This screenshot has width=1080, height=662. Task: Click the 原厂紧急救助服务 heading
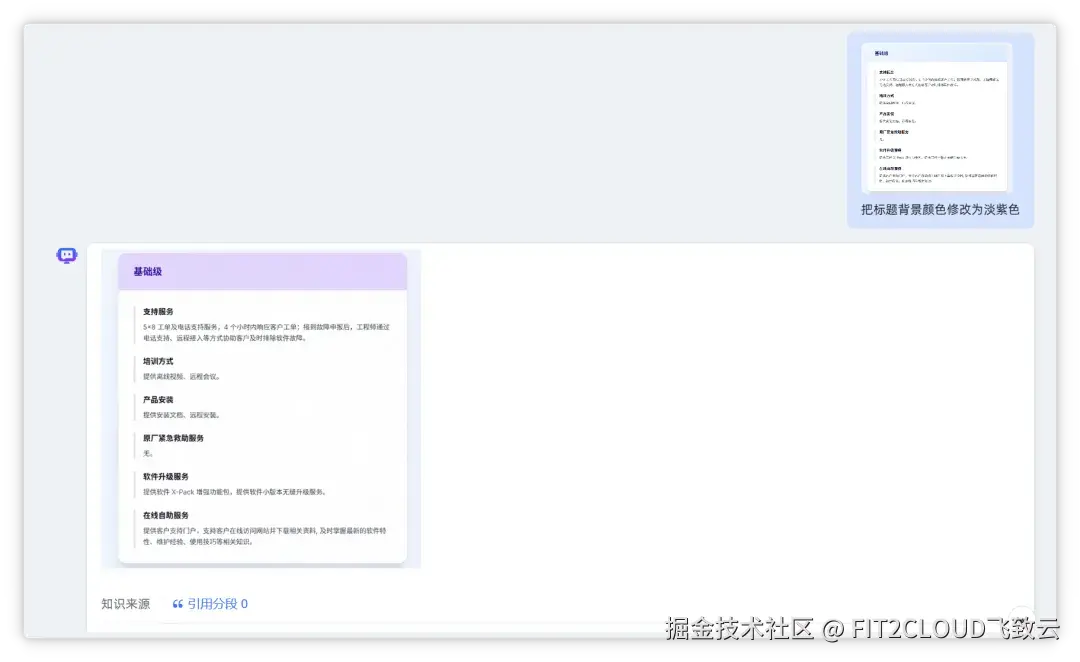click(174, 438)
